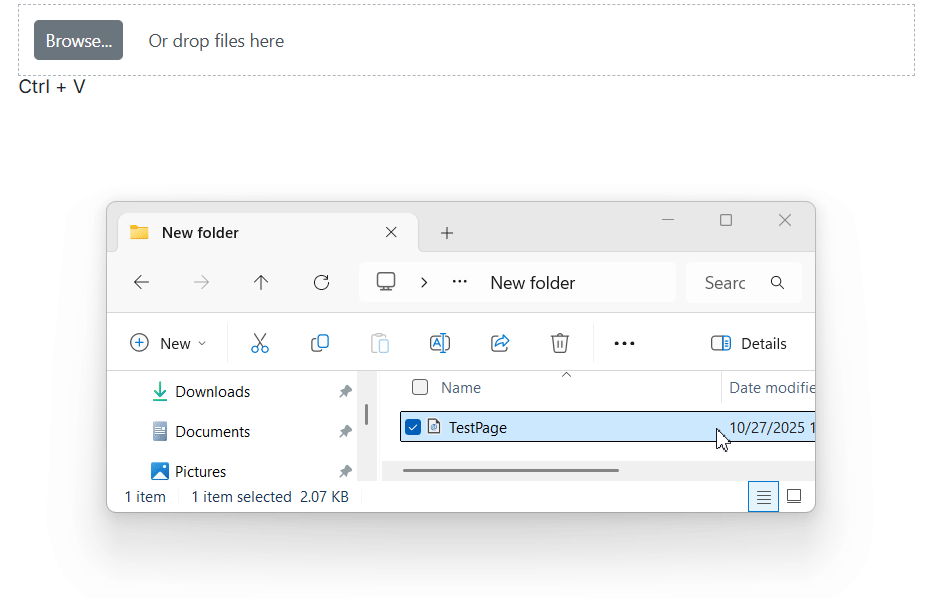
Task: Refresh the folder view
Action: click(321, 282)
